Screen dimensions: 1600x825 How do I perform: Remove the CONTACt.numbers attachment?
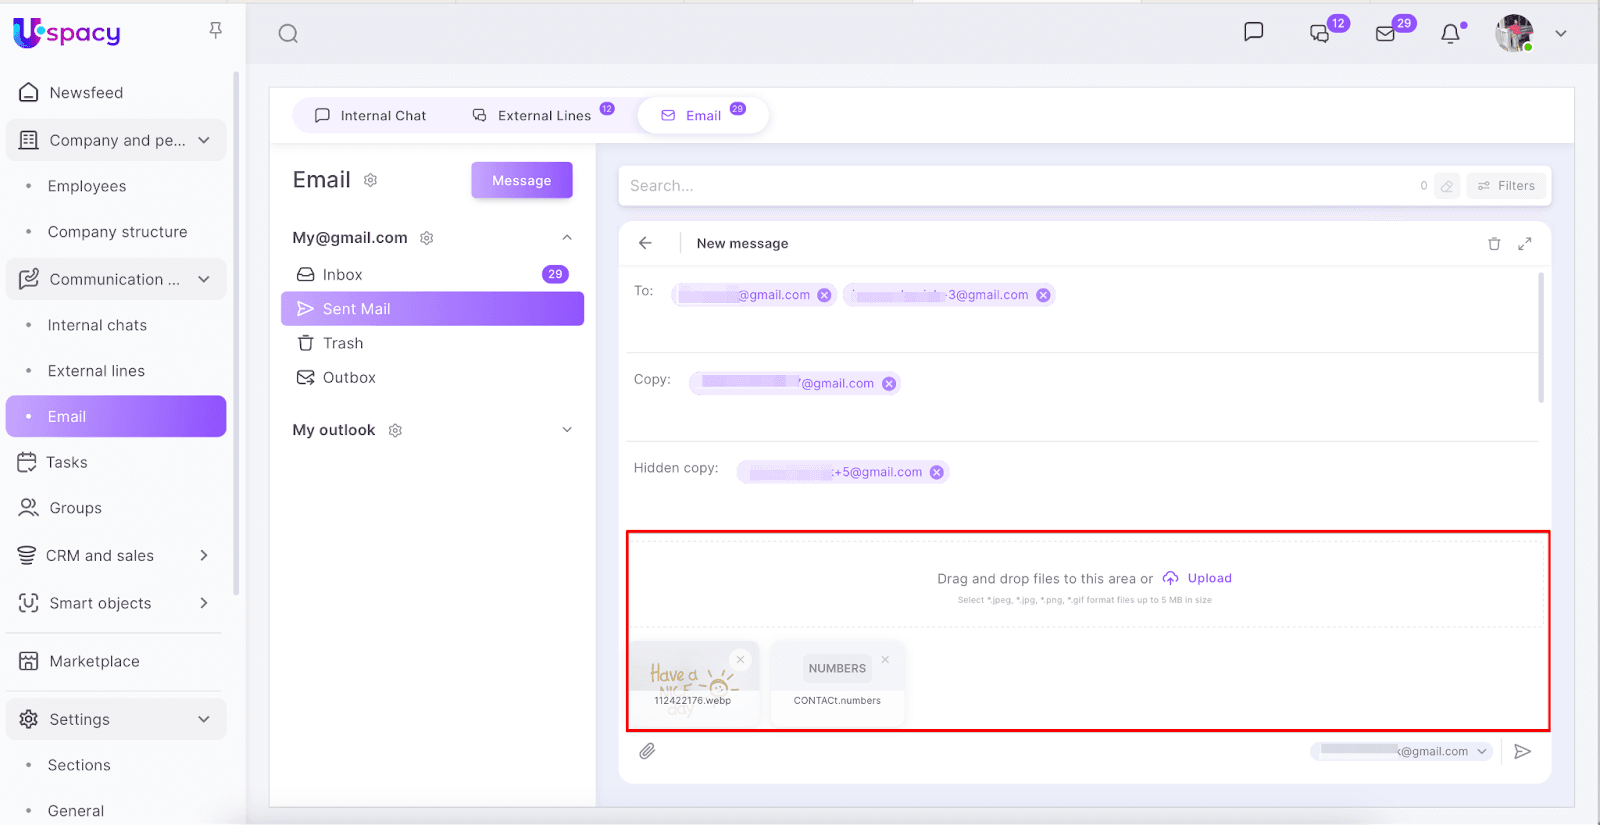click(885, 660)
